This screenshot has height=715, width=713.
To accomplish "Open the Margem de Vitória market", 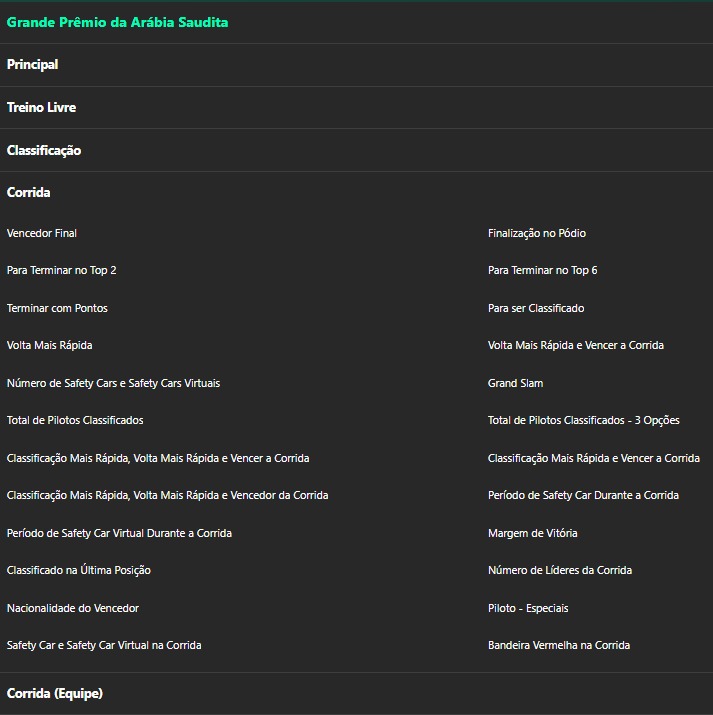I will 533,534.
